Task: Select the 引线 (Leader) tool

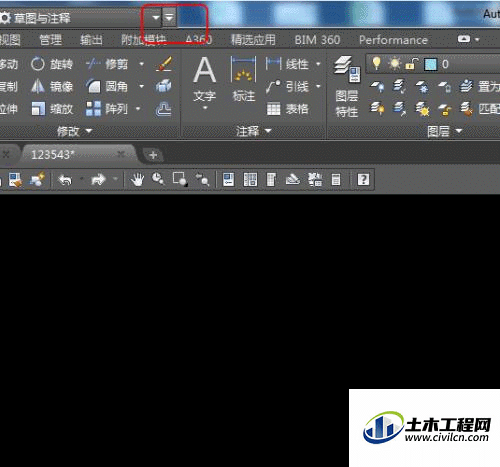Action: [287, 87]
